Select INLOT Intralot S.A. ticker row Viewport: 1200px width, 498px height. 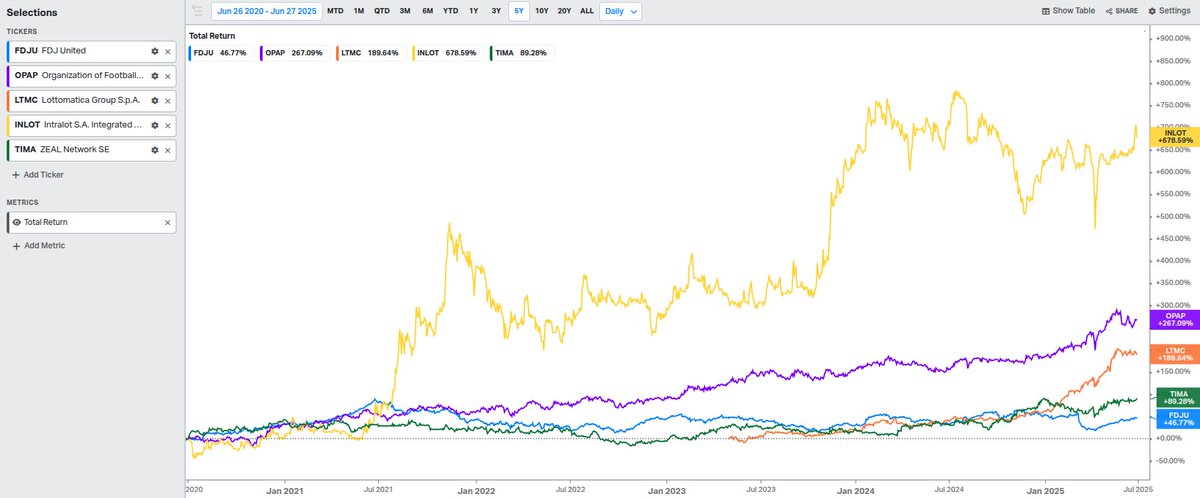pos(91,125)
